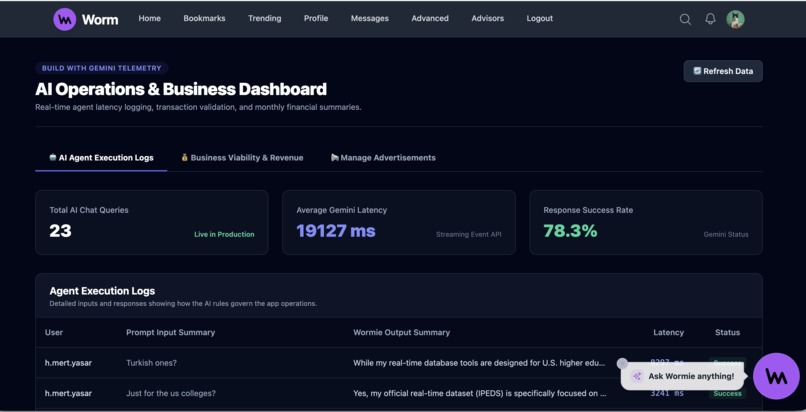Click the 'Turkish ones?' prompt cell

(151, 363)
